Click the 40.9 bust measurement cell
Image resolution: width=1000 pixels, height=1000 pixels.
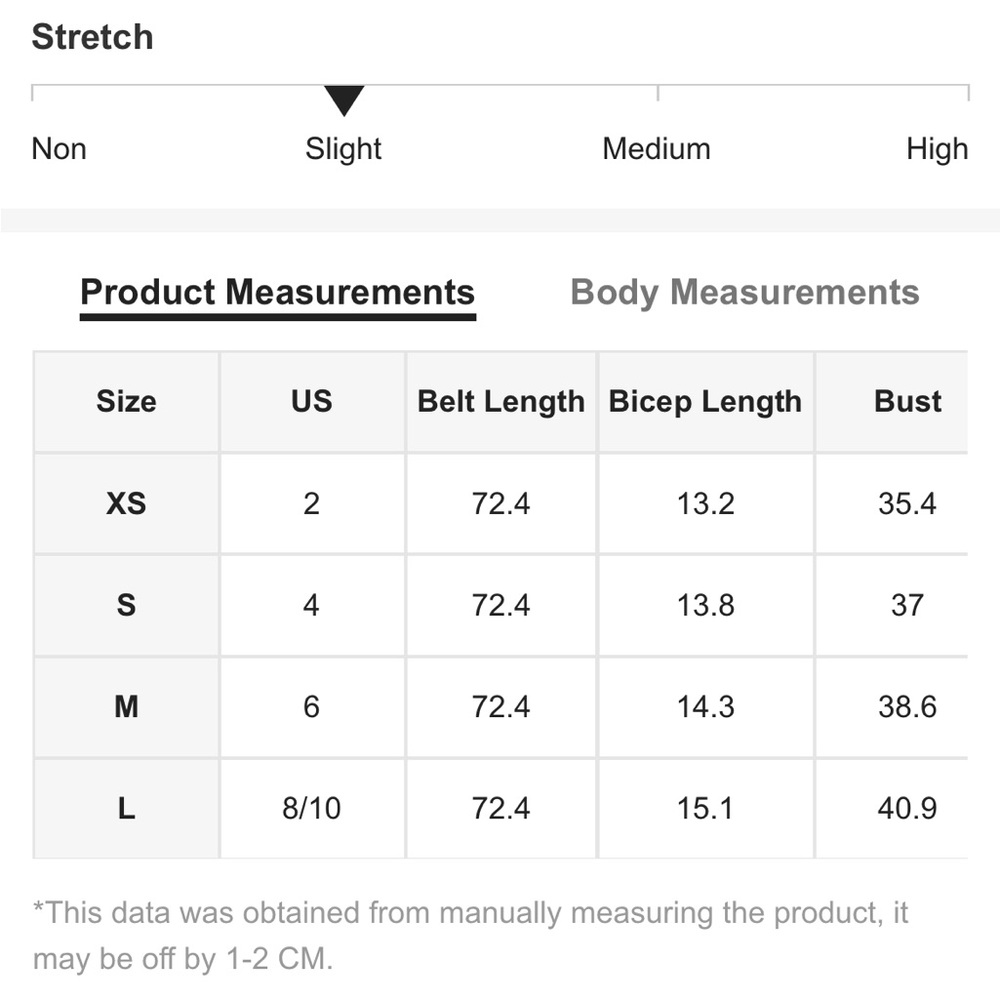(x=907, y=808)
